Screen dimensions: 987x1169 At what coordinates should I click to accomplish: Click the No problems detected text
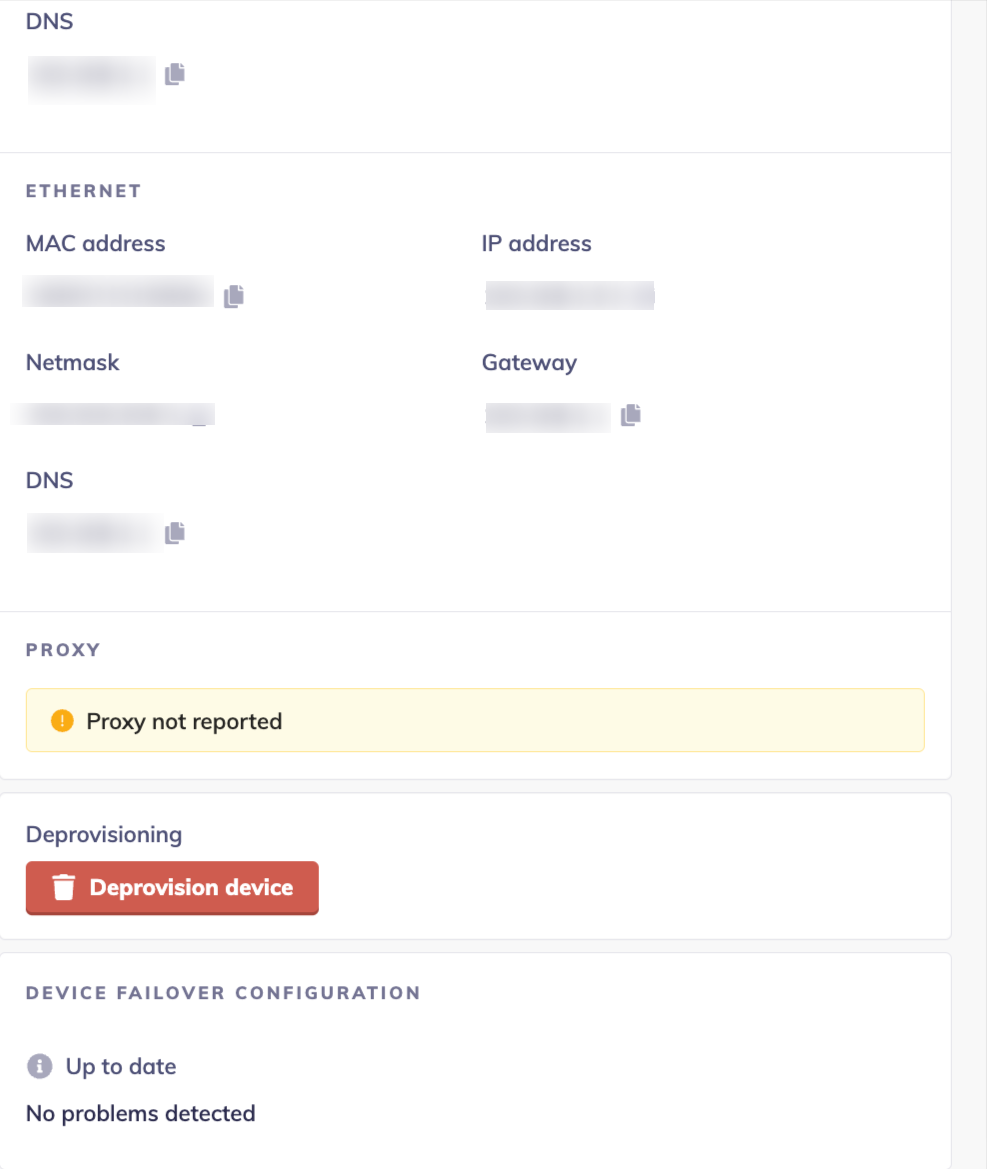click(x=141, y=1113)
